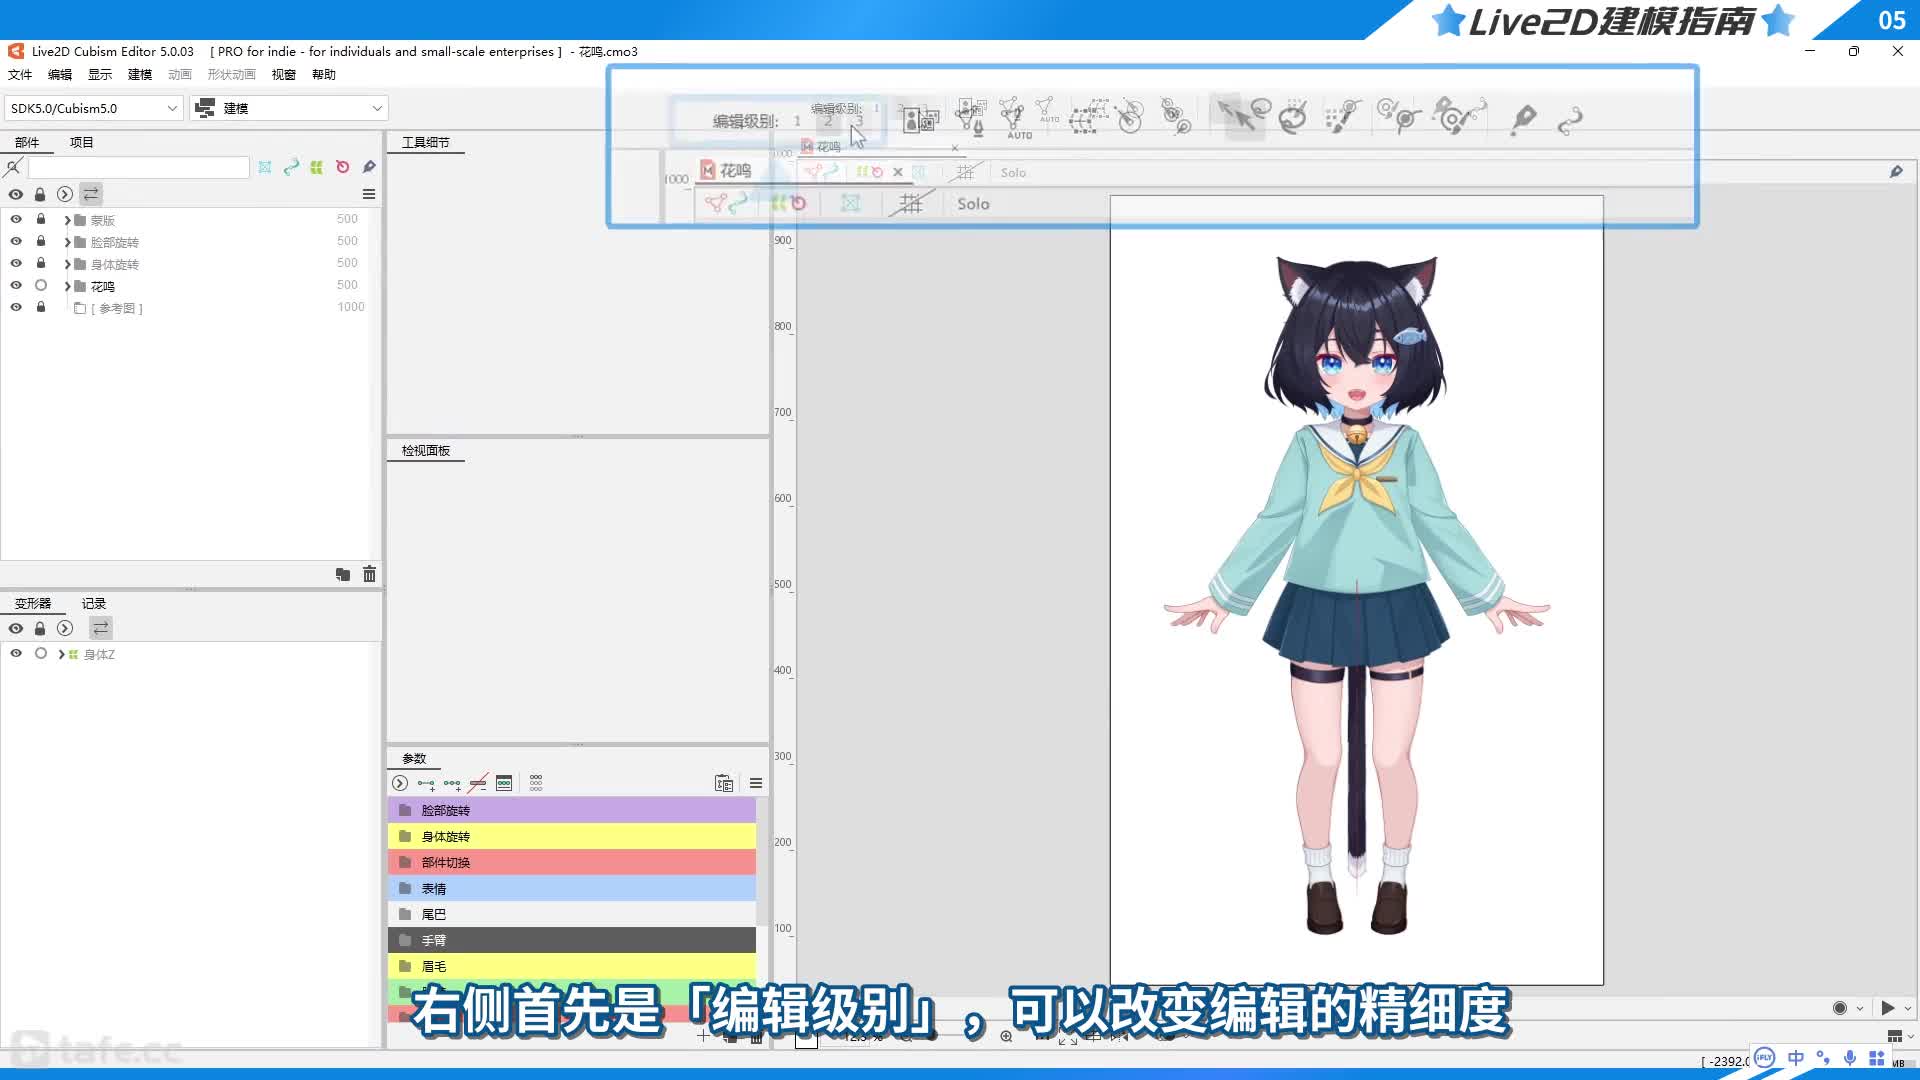Click the curved path filter icon in parts panel

click(x=291, y=167)
